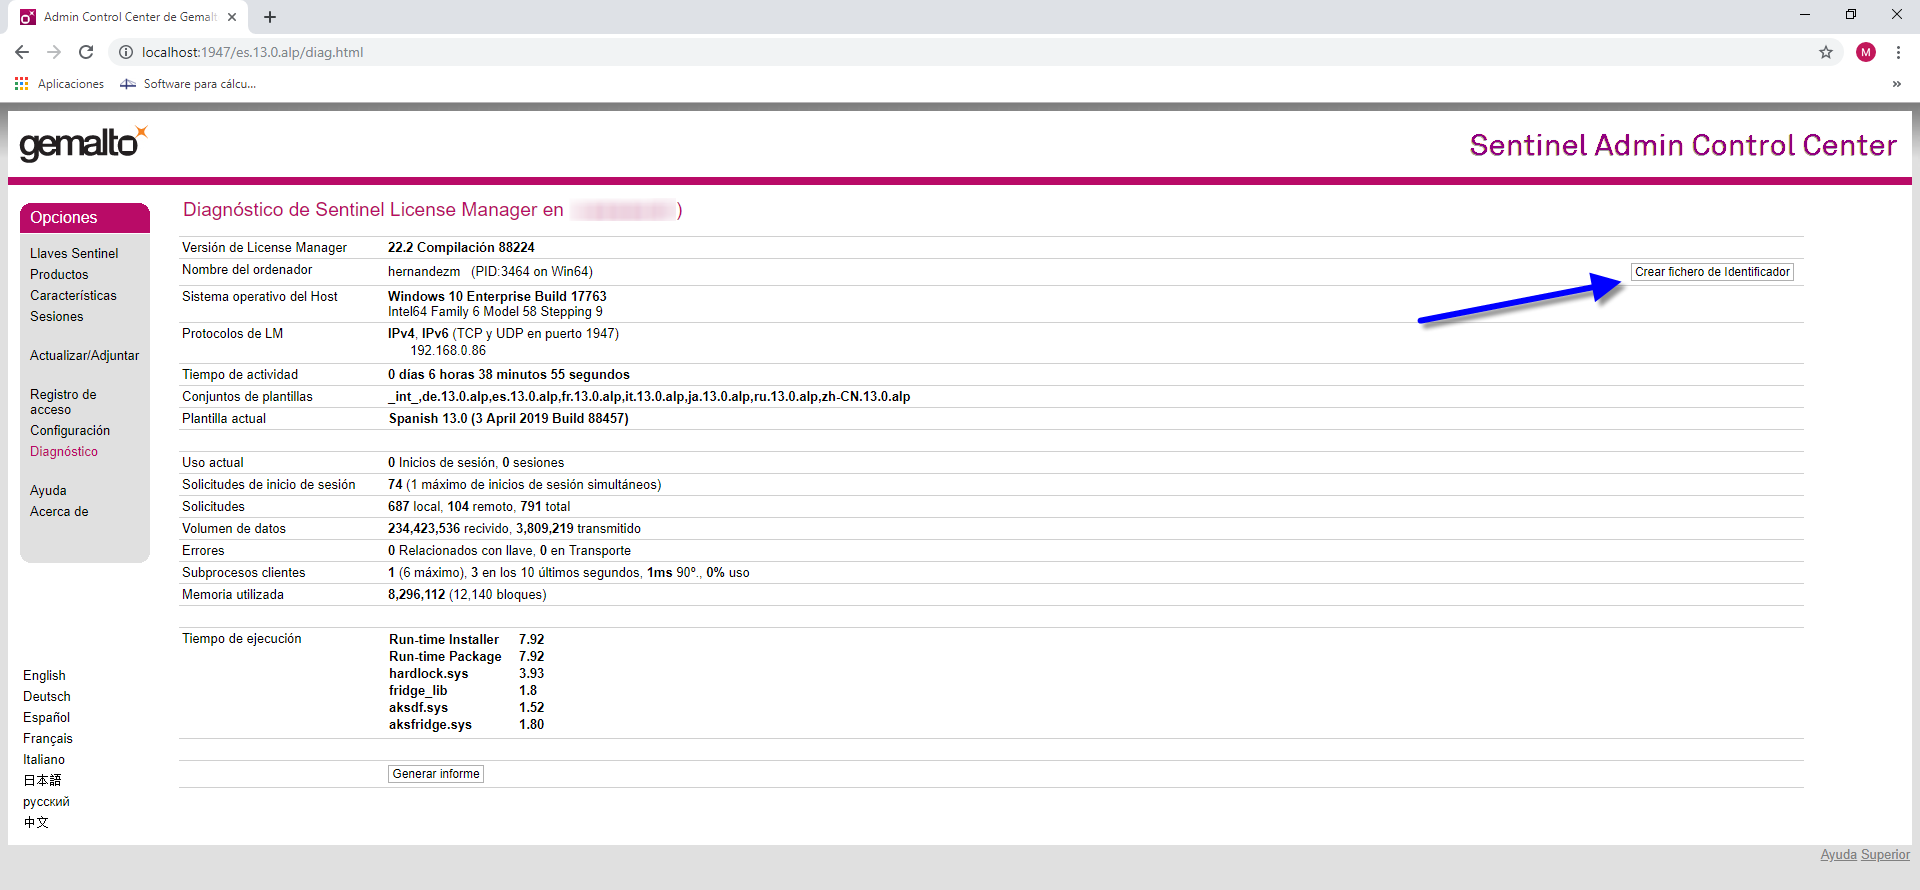Bookmark this page with the star icon
Image resolution: width=1920 pixels, height=890 pixels.
[x=1826, y=52]
